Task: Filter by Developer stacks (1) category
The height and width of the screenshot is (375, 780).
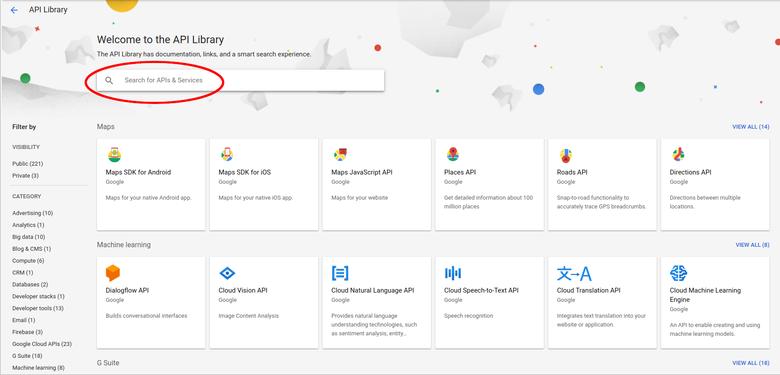Action: pos(38,296)
